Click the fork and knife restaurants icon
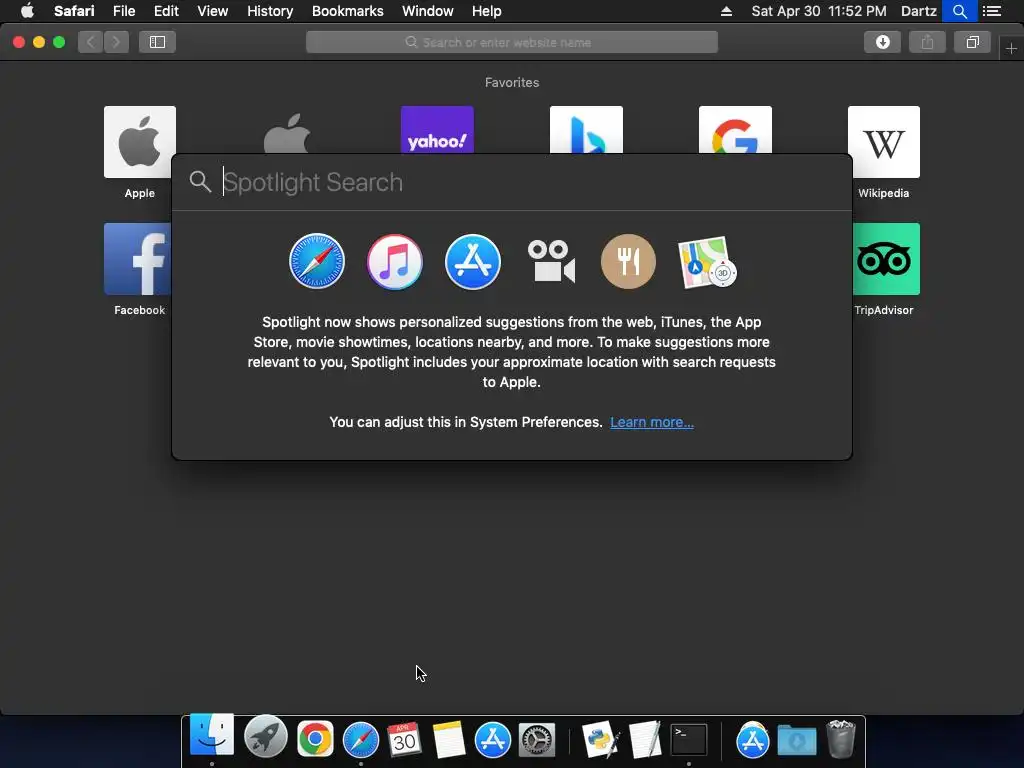This screenshot has height=768, width=1024. click(x=628, y=261)
